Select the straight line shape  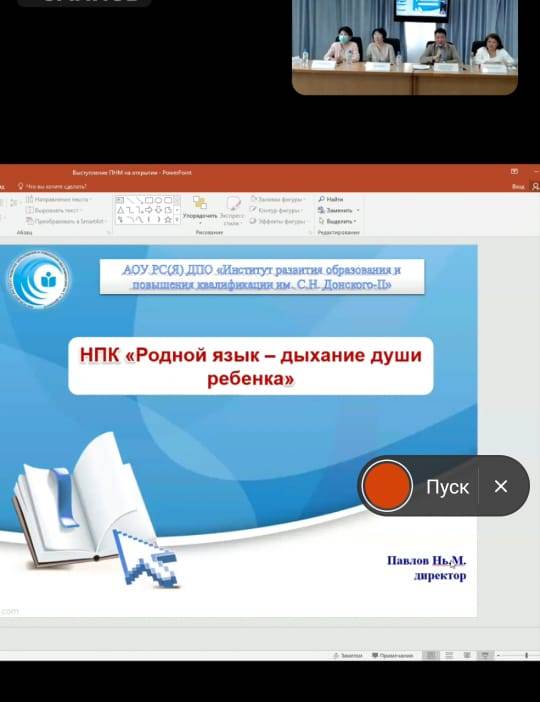pos(130,200)
